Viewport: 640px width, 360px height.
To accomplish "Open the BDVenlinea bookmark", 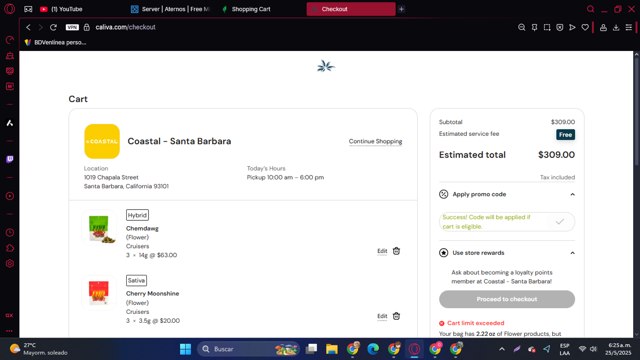I will [55, 42].
